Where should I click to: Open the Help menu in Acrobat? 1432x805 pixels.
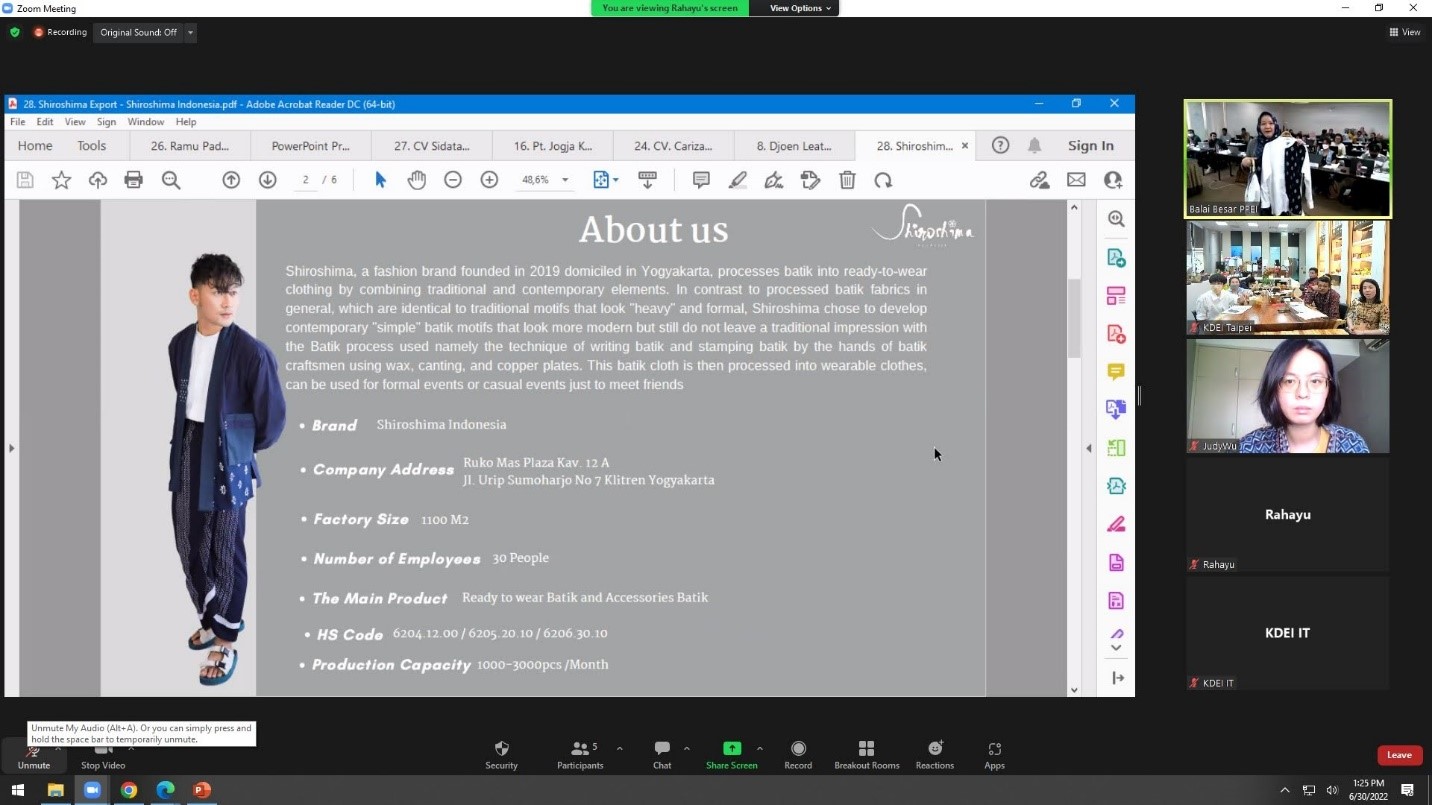[x=186, y=122]
